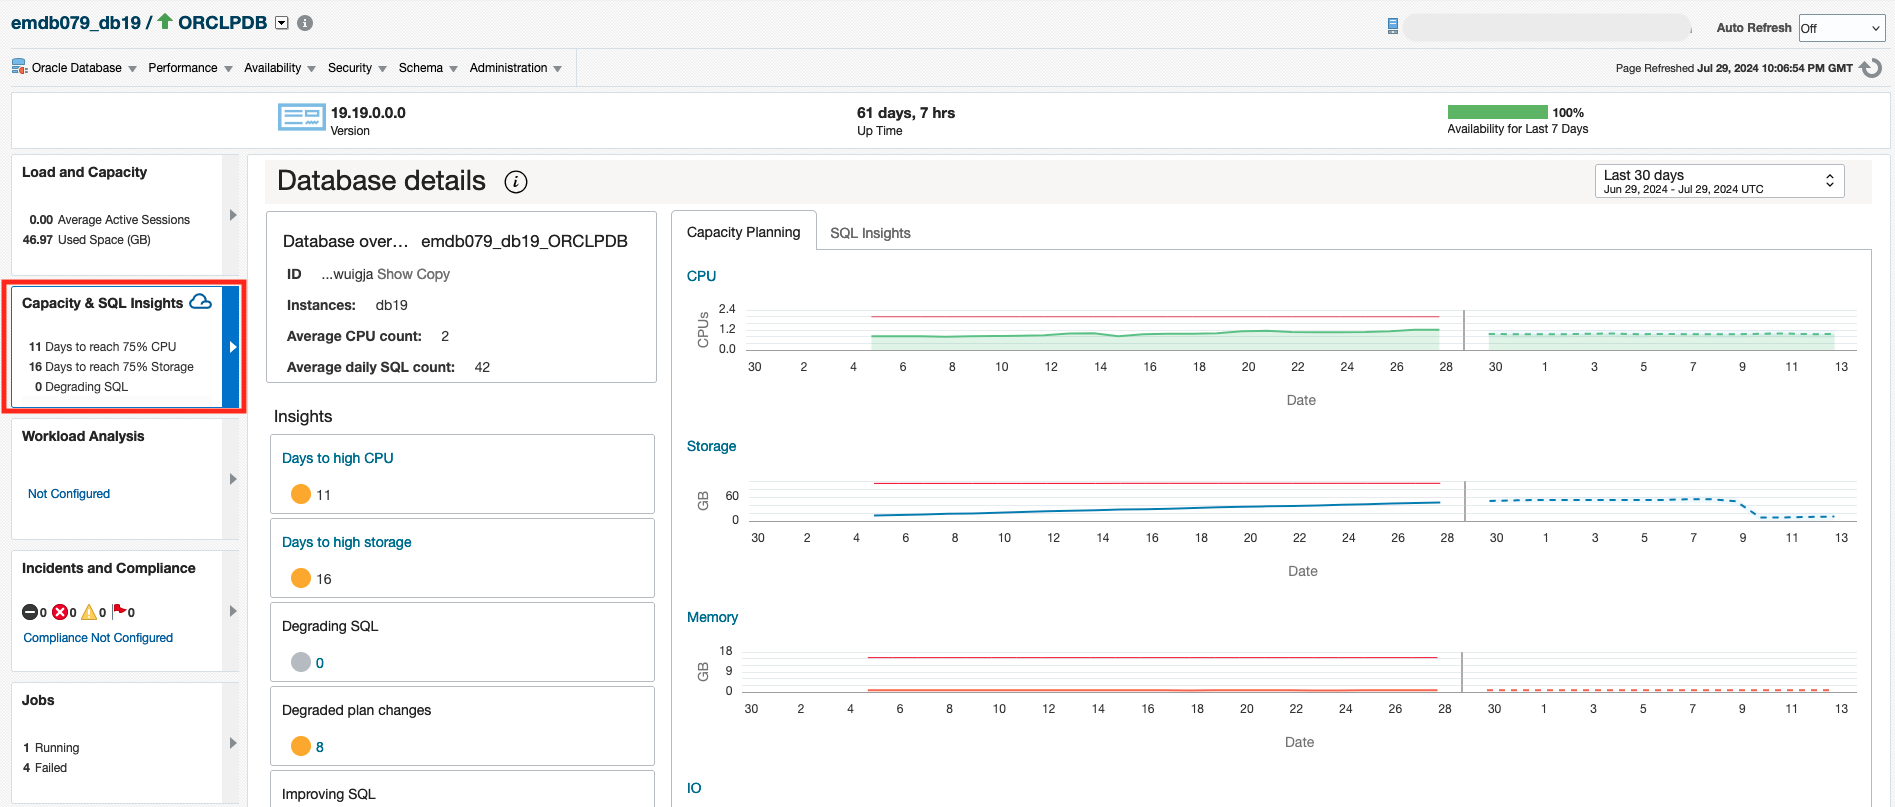Click the Database details info icon
Viewport: 1895px width, 807px height.
click(x=516, y=181)
